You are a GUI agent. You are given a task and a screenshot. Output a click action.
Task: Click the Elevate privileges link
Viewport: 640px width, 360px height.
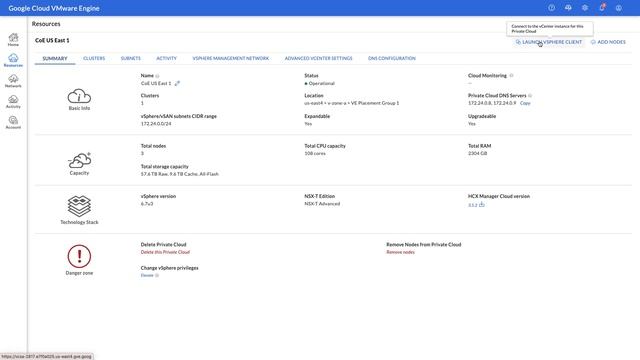click(x=147, y=276)
